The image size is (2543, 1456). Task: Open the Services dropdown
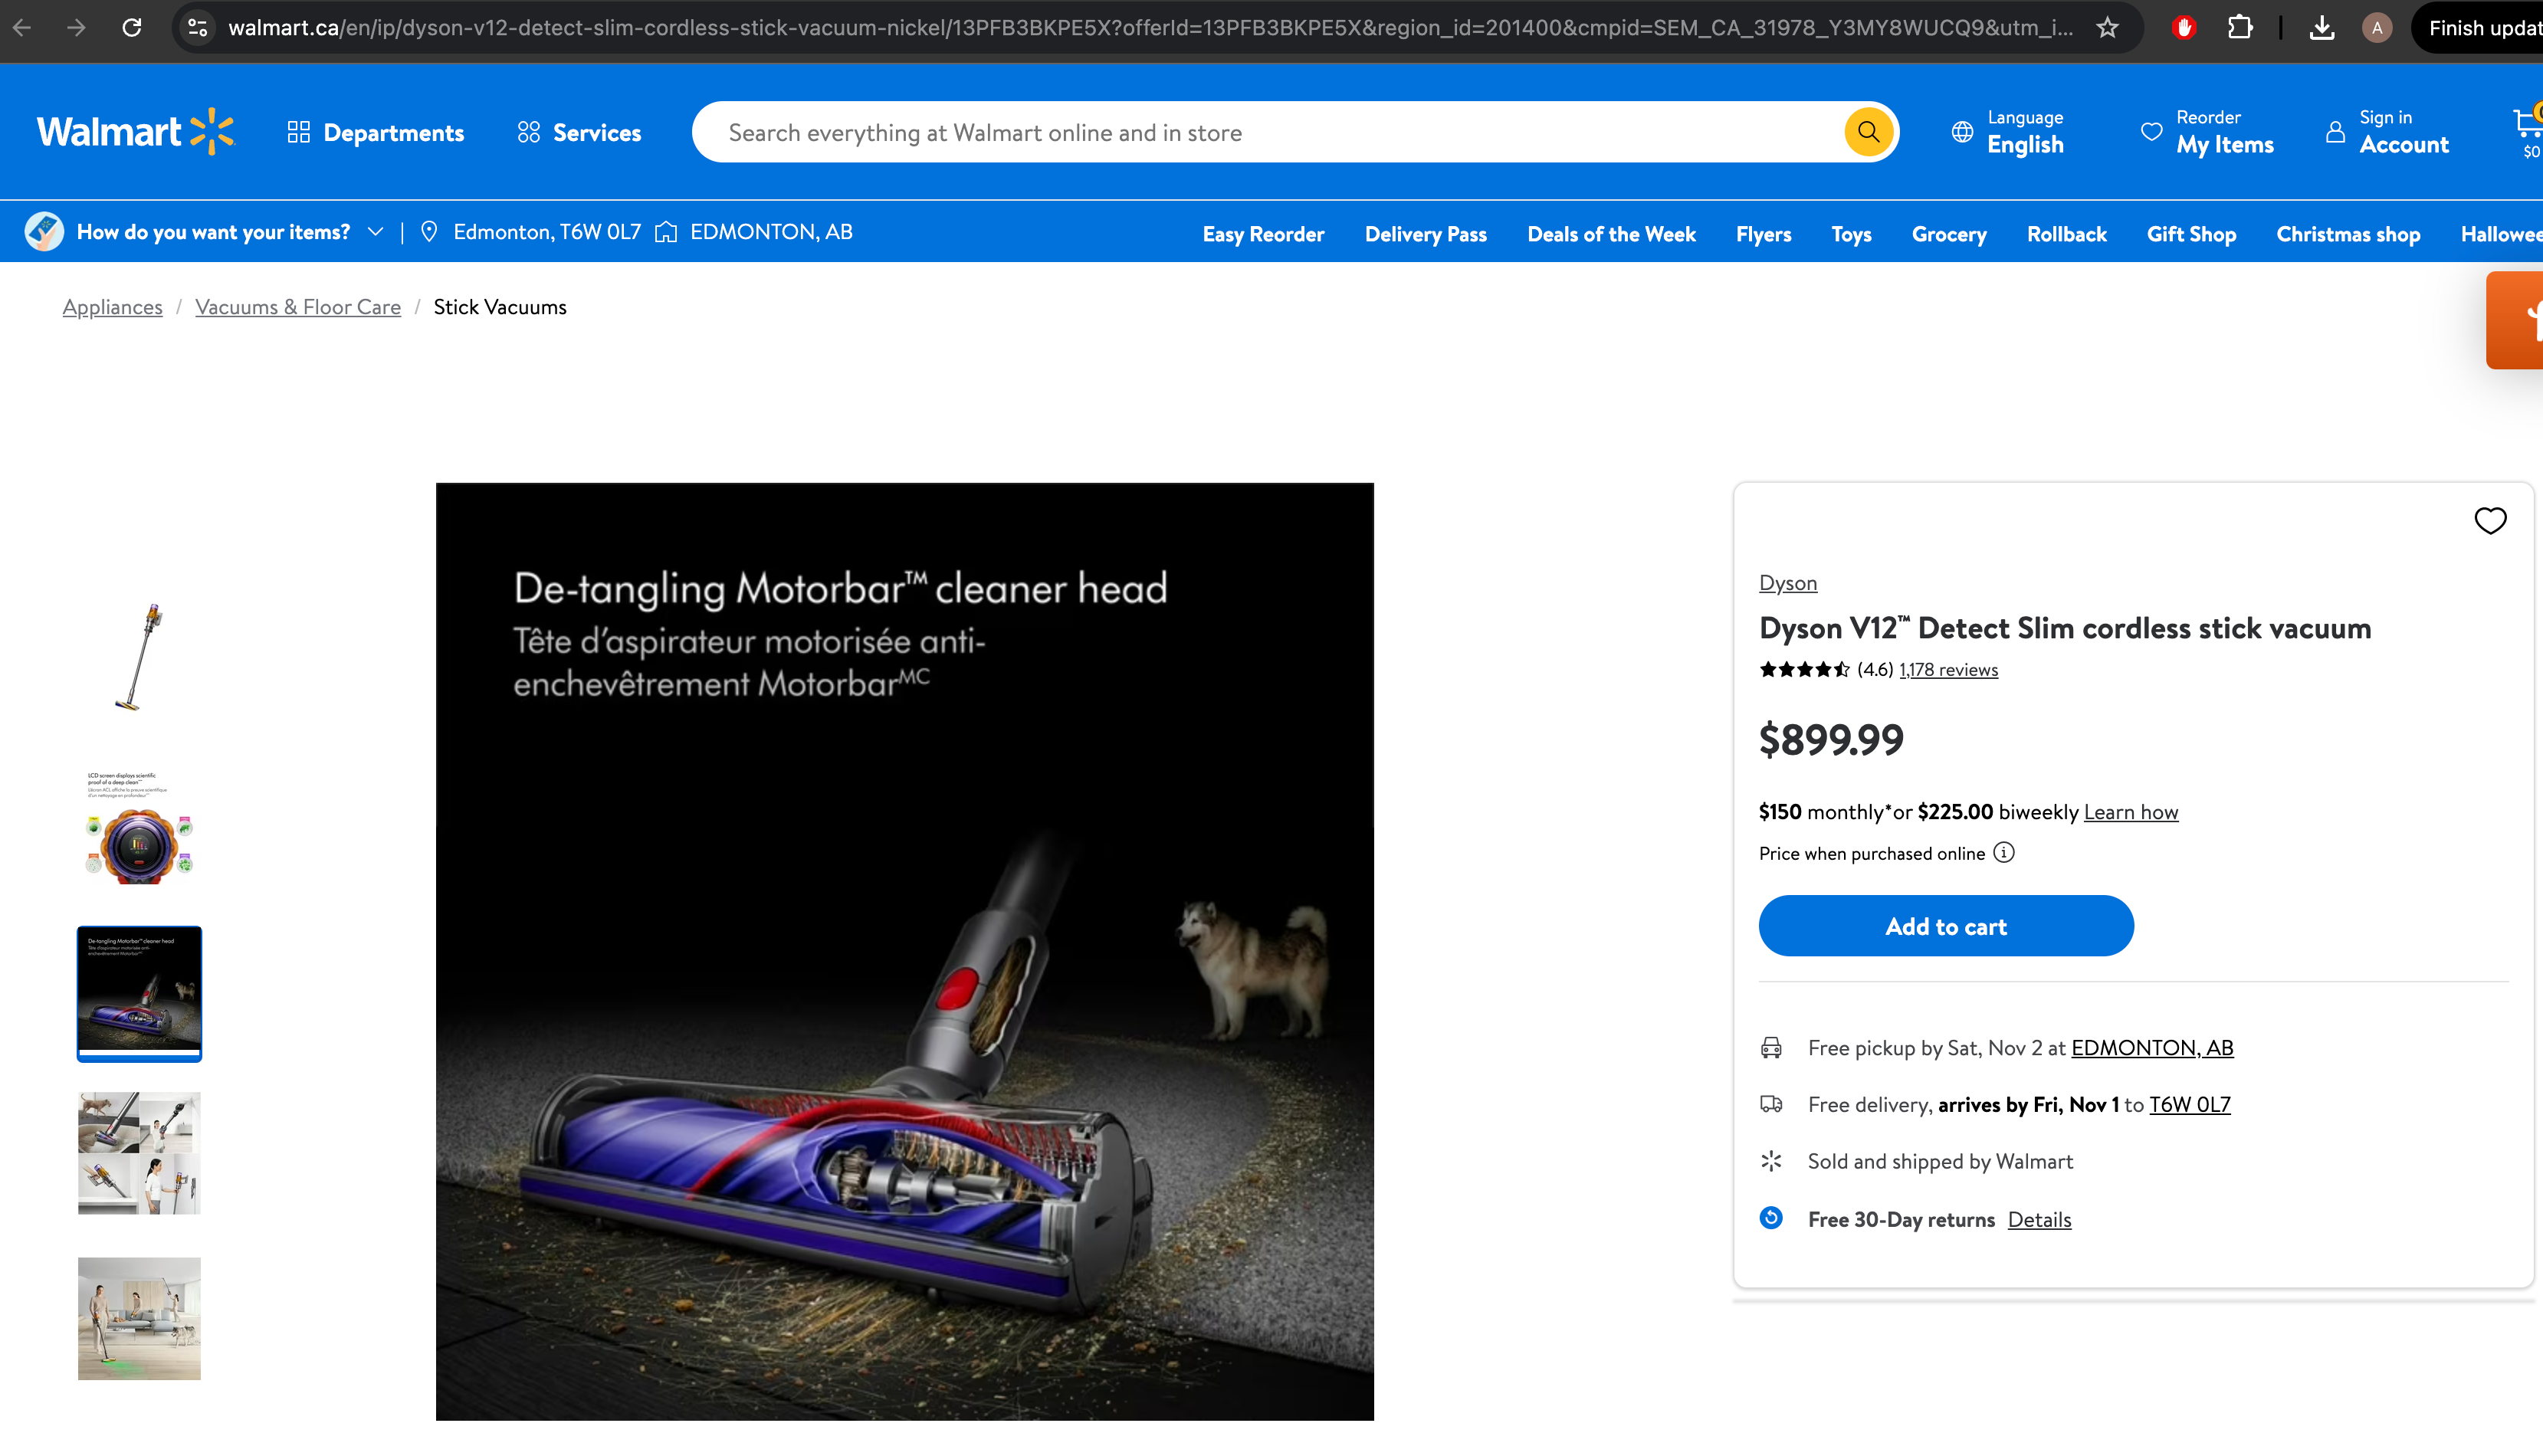(578, 131)
